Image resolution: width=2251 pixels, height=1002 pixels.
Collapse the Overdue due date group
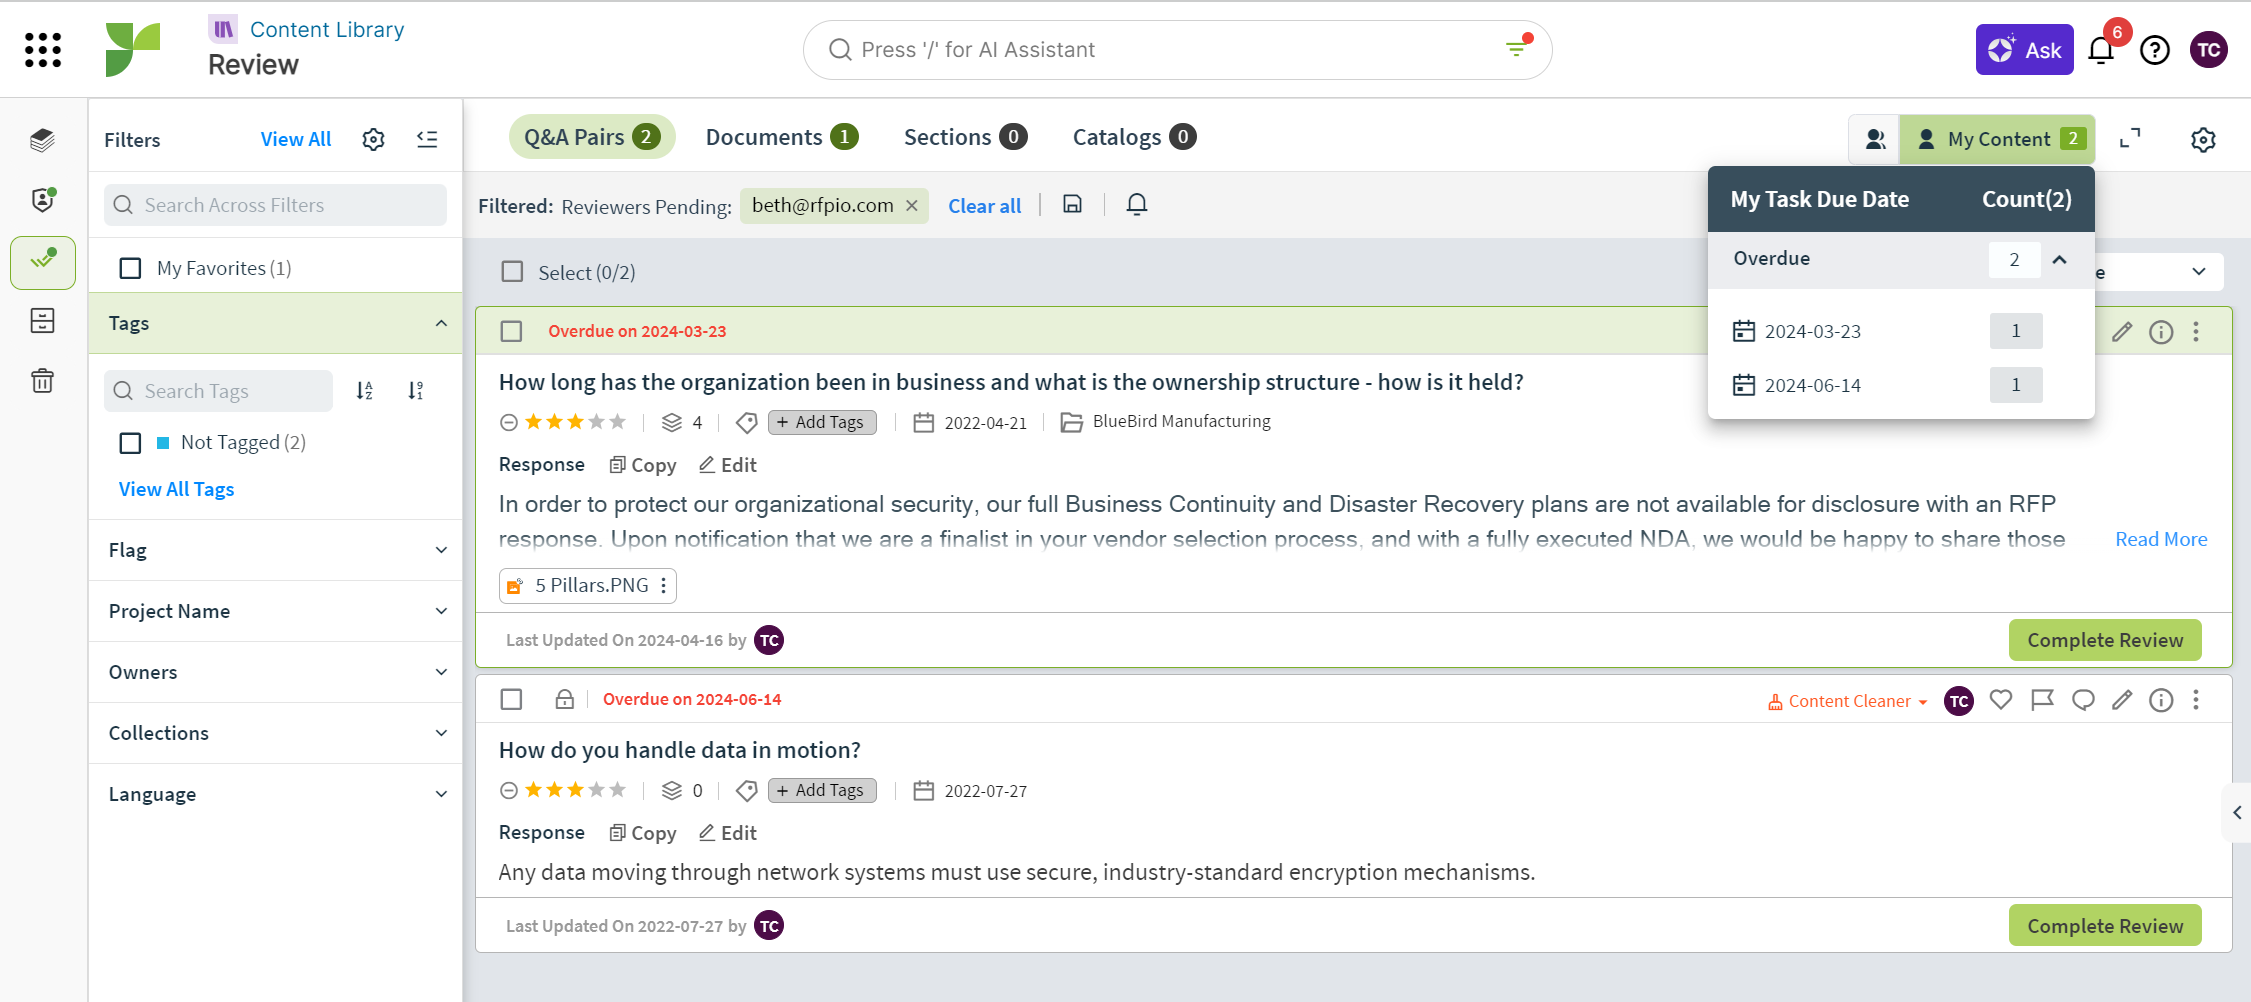(x=2059, y=260)
